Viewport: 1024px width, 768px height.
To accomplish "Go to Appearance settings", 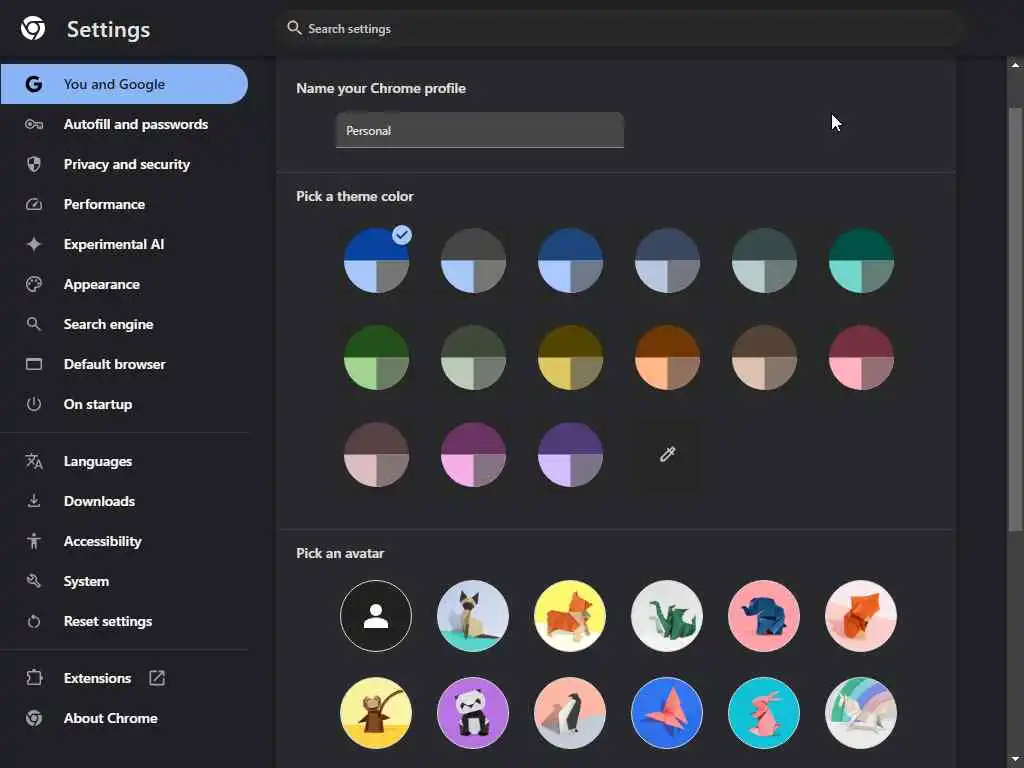I will tap(124, 284).
